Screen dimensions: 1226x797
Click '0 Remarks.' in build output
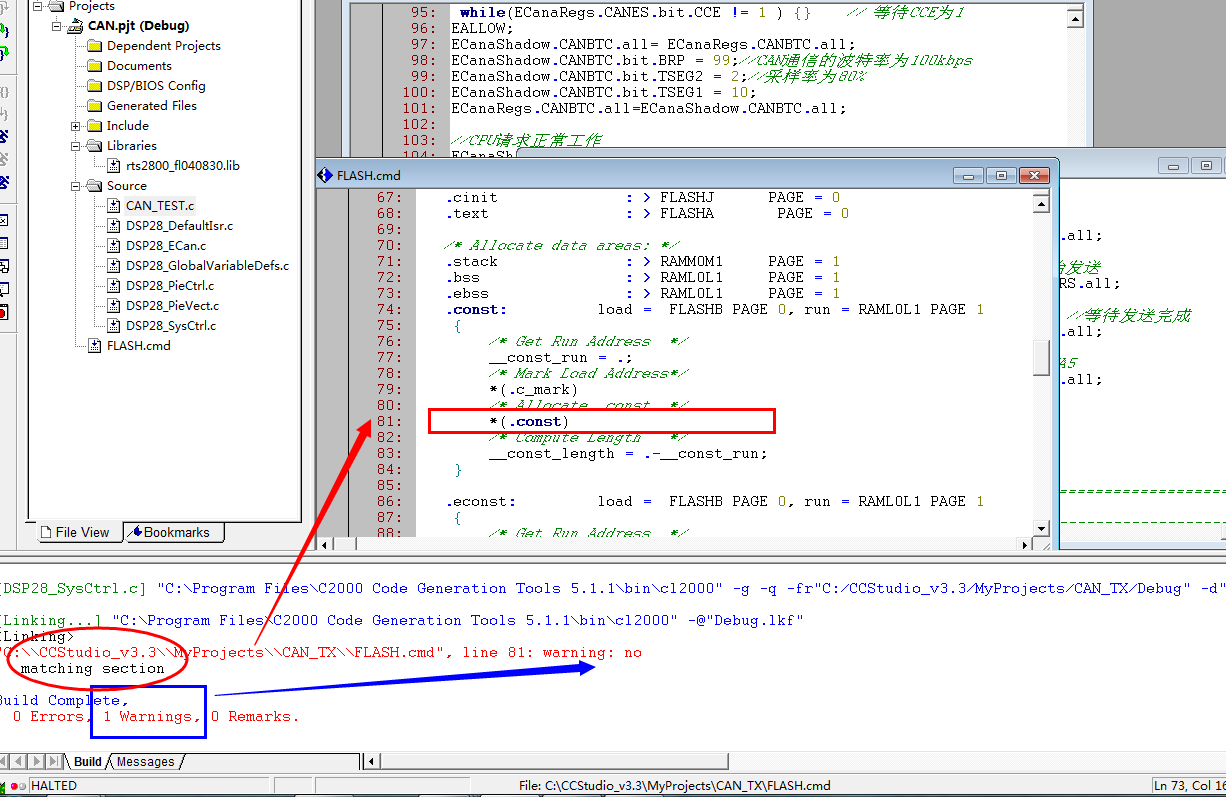(x=255, y=716)
